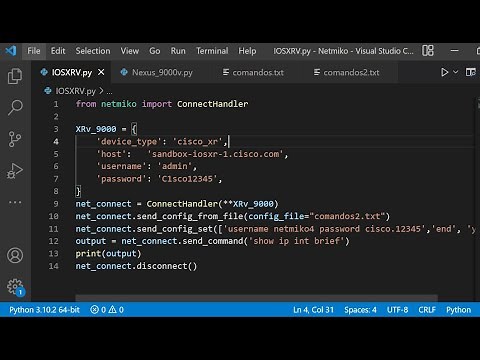This screenshot has width=480, height=360.
Task: Open the Selection menu
Action: click(93, 51)
